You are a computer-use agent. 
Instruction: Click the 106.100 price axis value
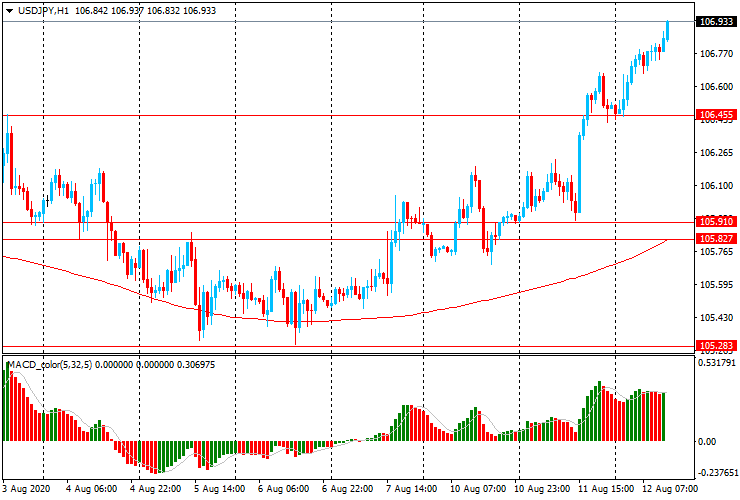click(716, 186)
